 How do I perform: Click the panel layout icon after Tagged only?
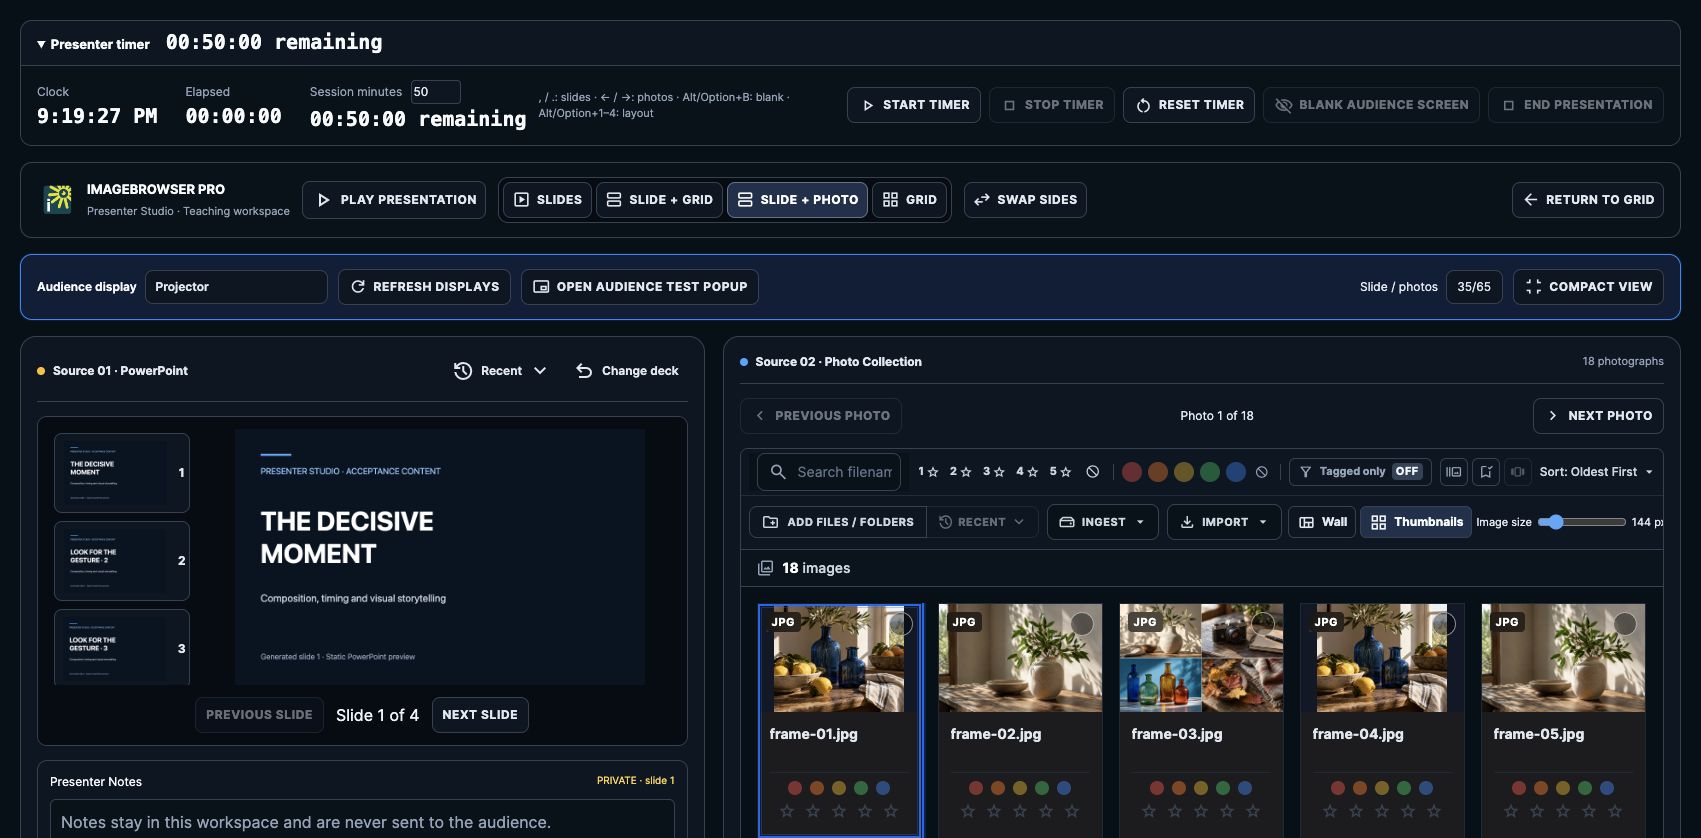point(1453,472)
